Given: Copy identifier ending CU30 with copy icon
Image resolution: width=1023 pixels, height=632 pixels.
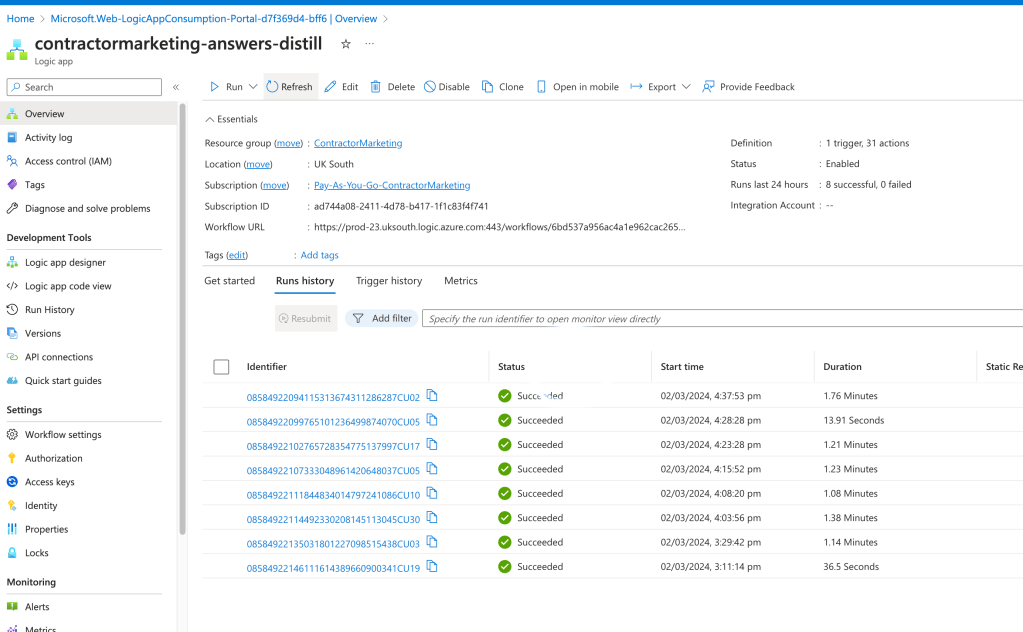Looking at the screenshot, I should 432,517.
